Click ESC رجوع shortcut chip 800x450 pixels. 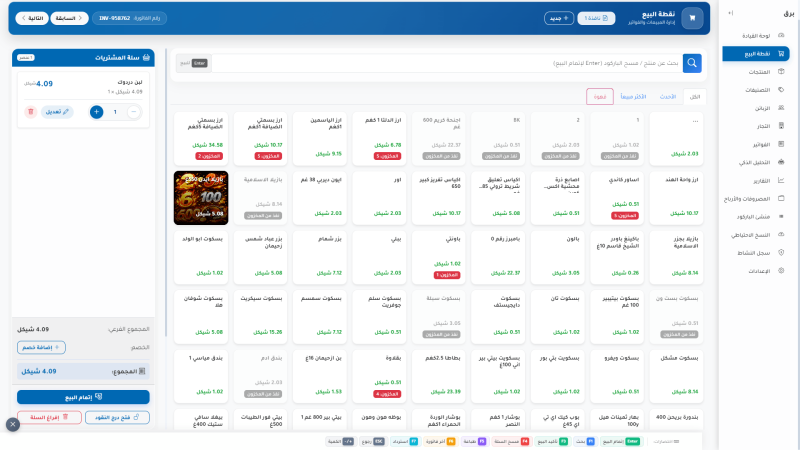372,441
